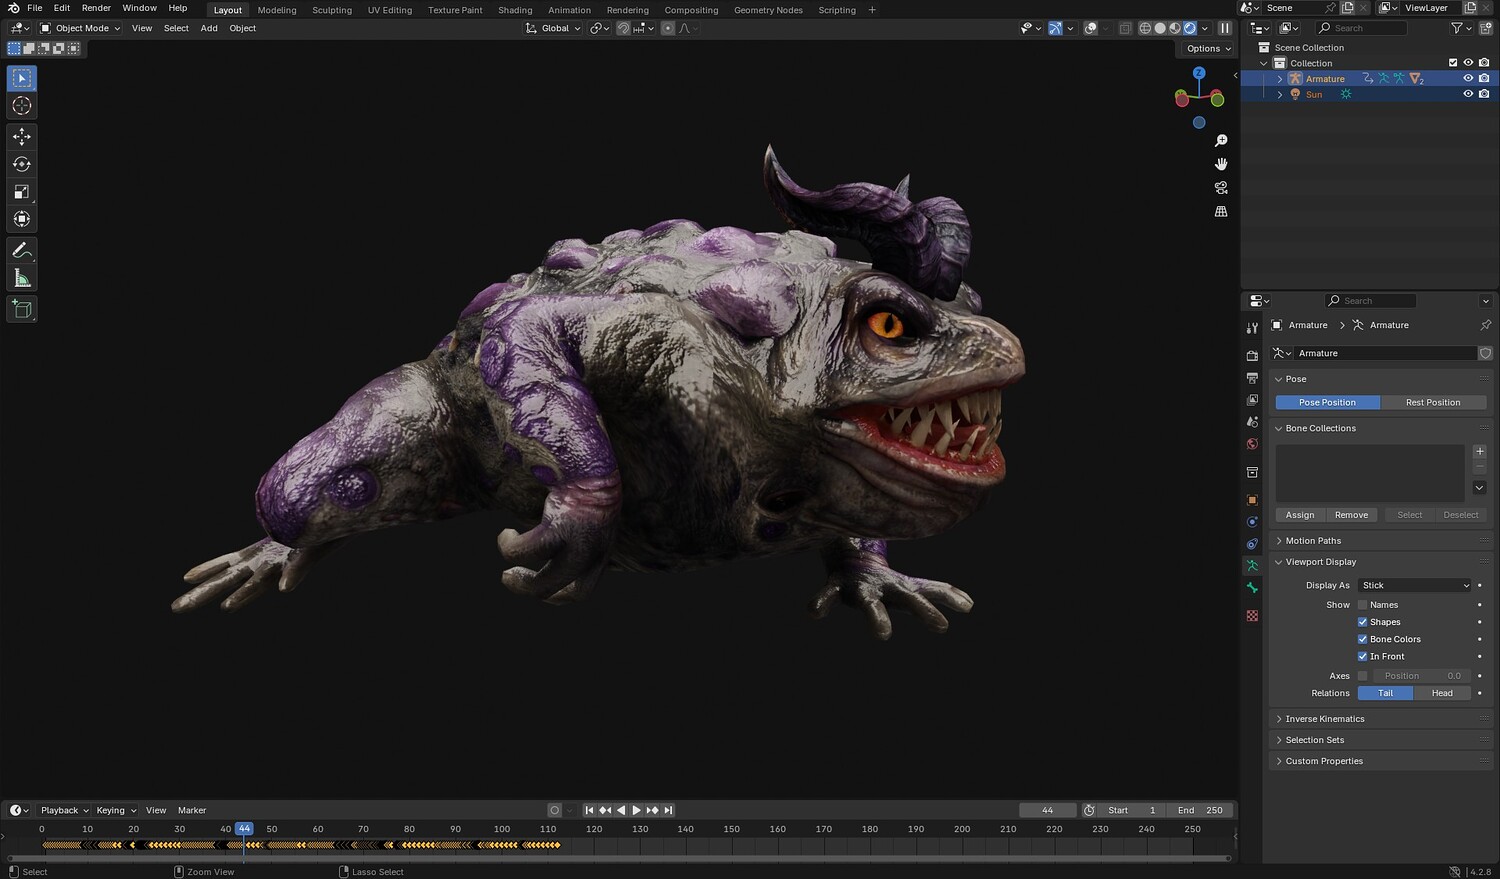The width and height of the screenshot is (1500, 879).
Task: Open the Display As Stick dropdown
Action: coord(1415,586)
